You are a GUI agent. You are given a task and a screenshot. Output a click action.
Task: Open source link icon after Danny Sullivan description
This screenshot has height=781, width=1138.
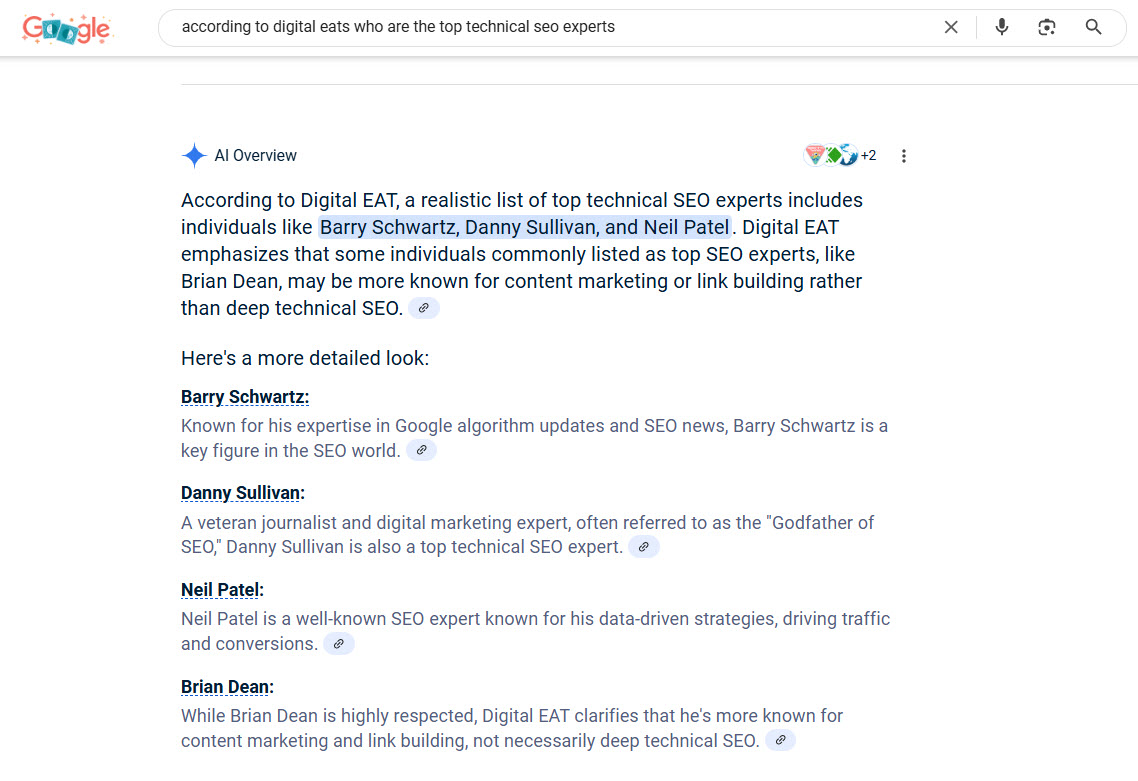[644, 547]
